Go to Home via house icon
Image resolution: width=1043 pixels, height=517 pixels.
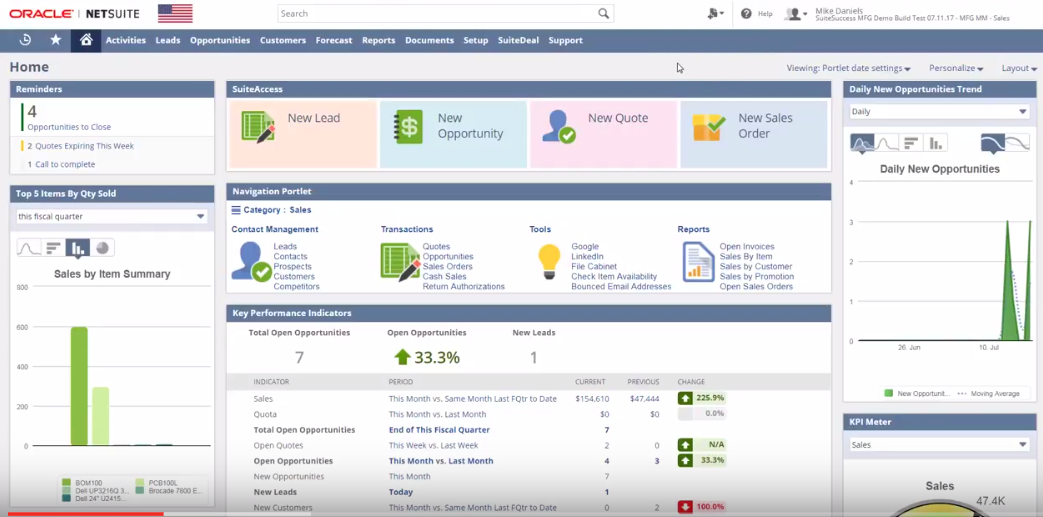click(x=86, y=40)
